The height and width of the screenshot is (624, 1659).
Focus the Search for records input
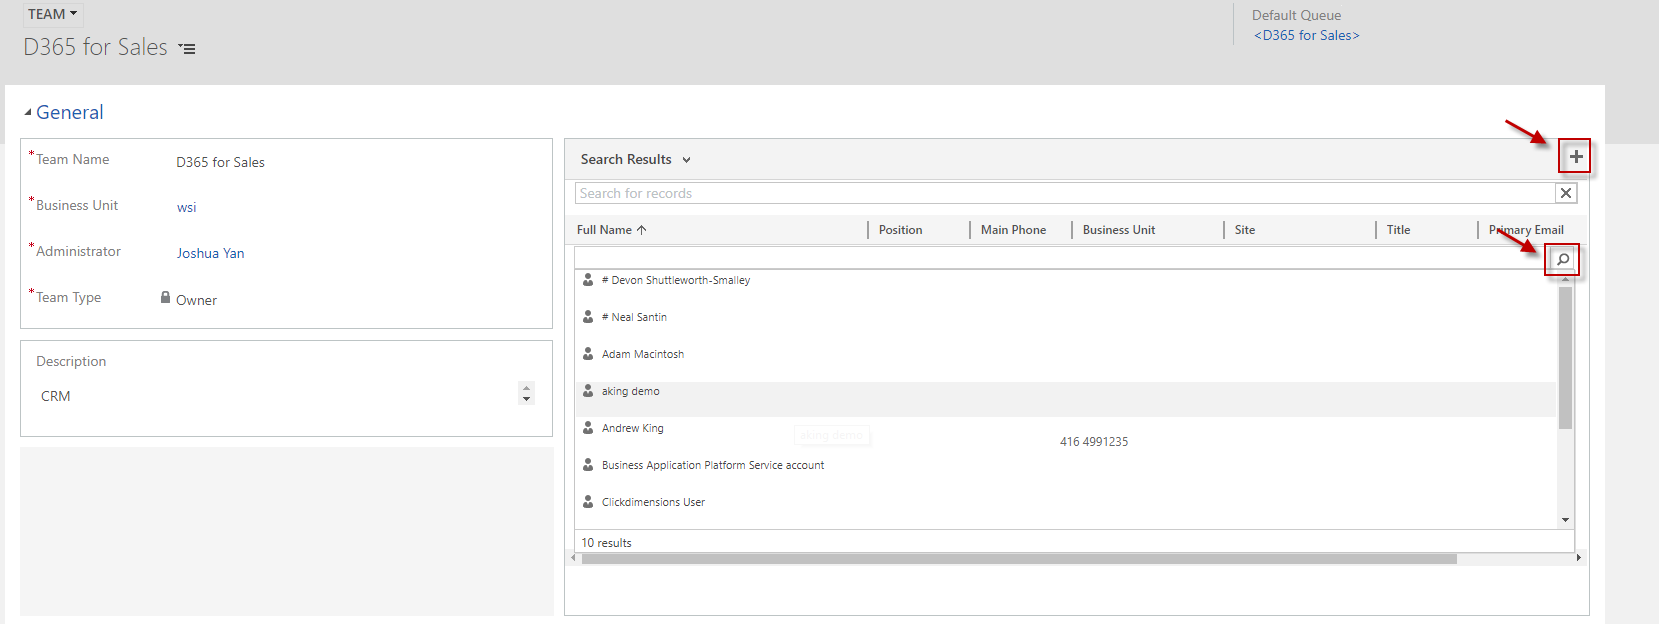click(1065, 193)
